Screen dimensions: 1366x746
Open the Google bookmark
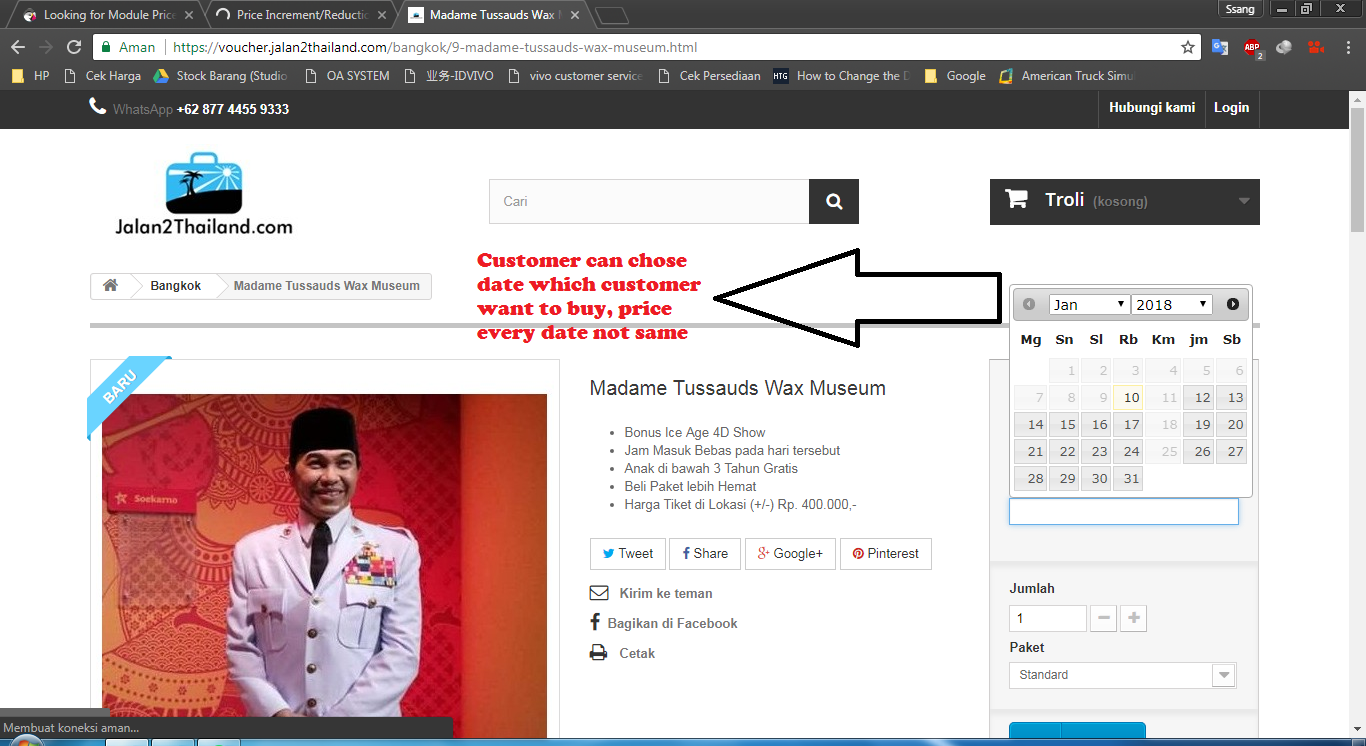click(955, 76)
